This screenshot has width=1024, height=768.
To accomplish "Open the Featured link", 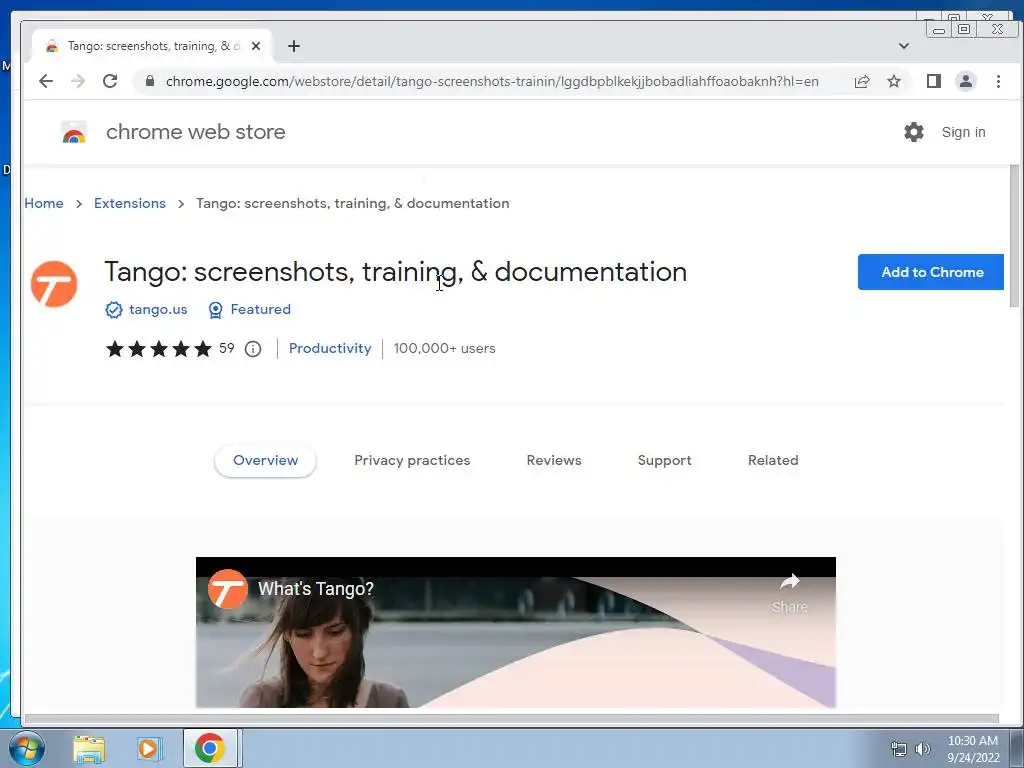I will tap(261, 310).
